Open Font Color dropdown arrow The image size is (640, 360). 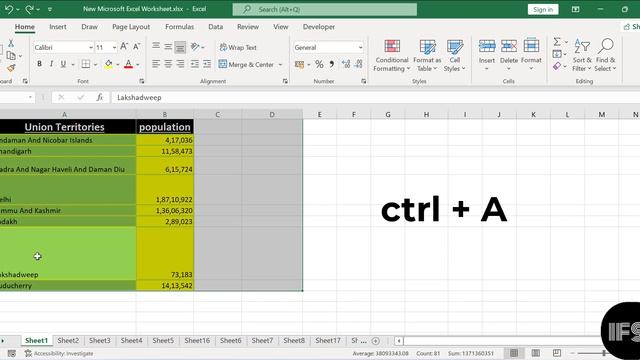pos(138,64)
